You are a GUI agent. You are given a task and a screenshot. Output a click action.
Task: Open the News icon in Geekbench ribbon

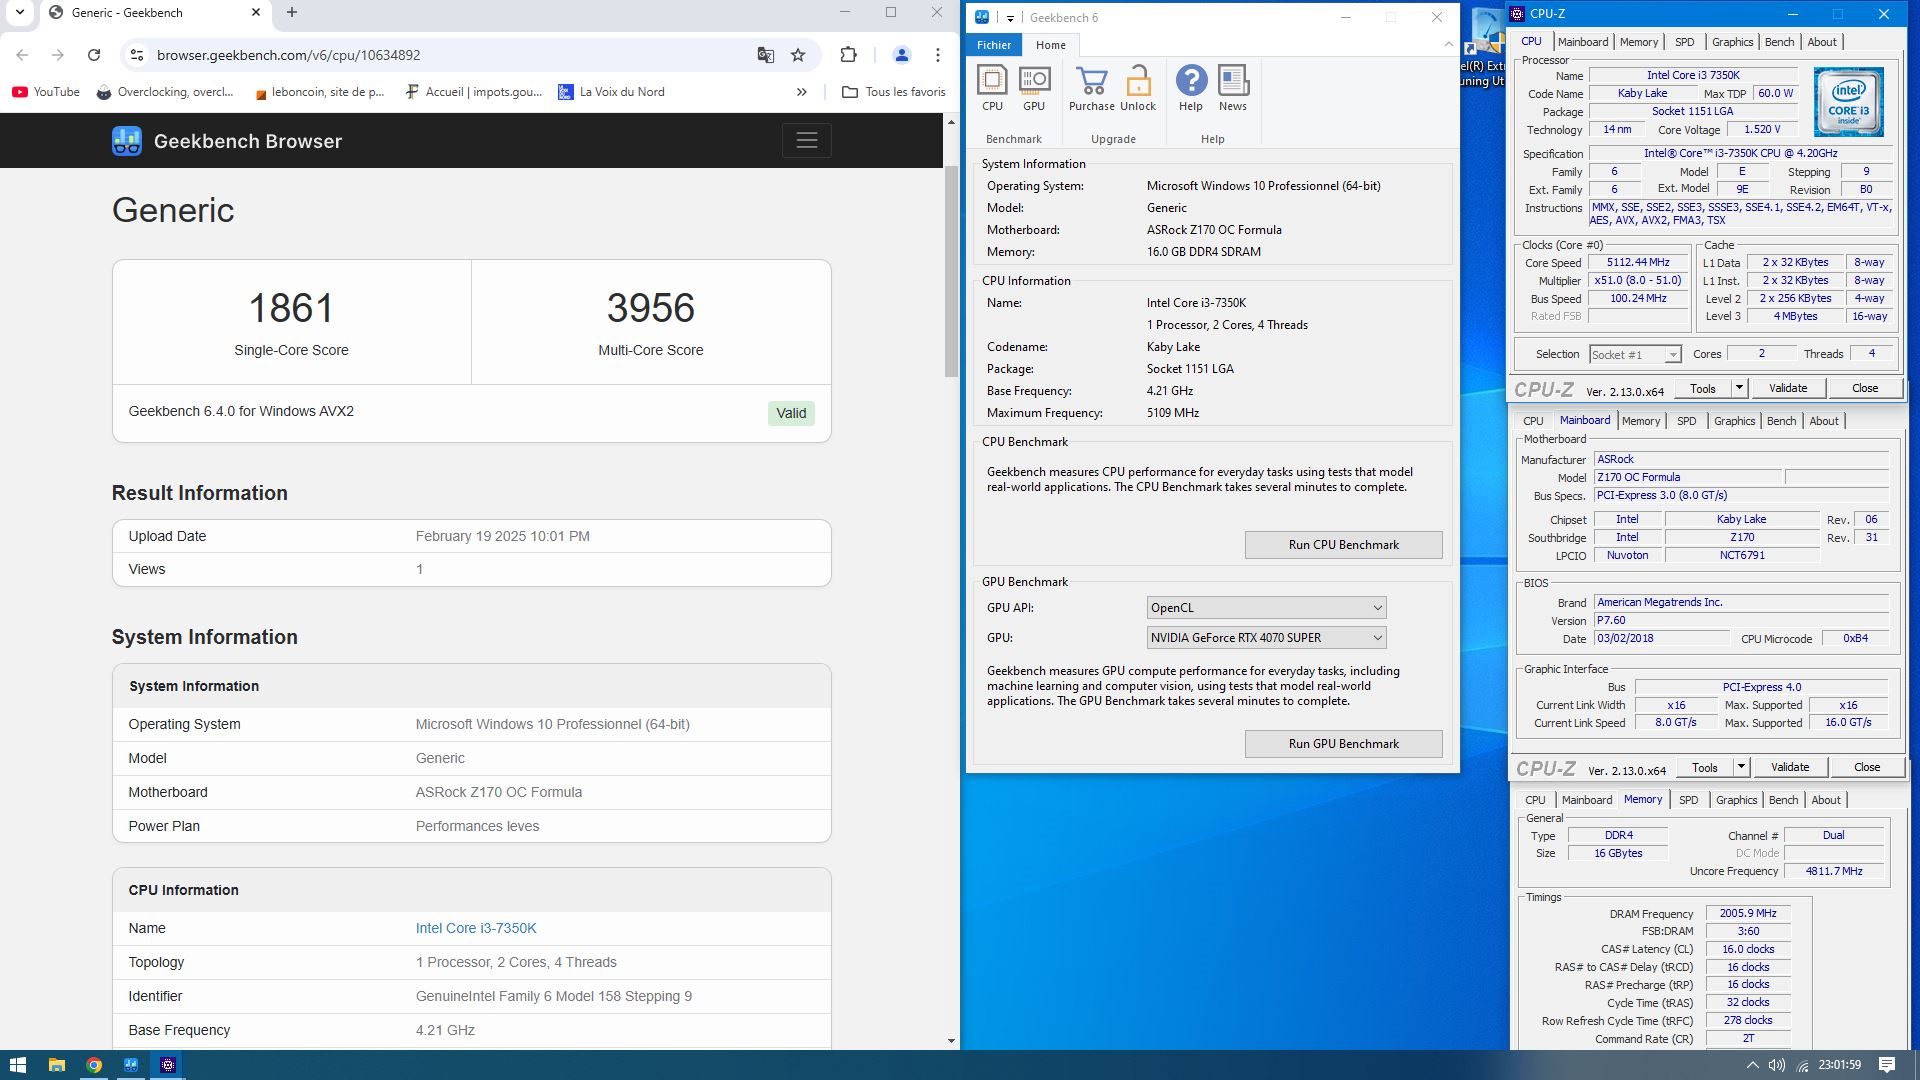[1233, 88]
